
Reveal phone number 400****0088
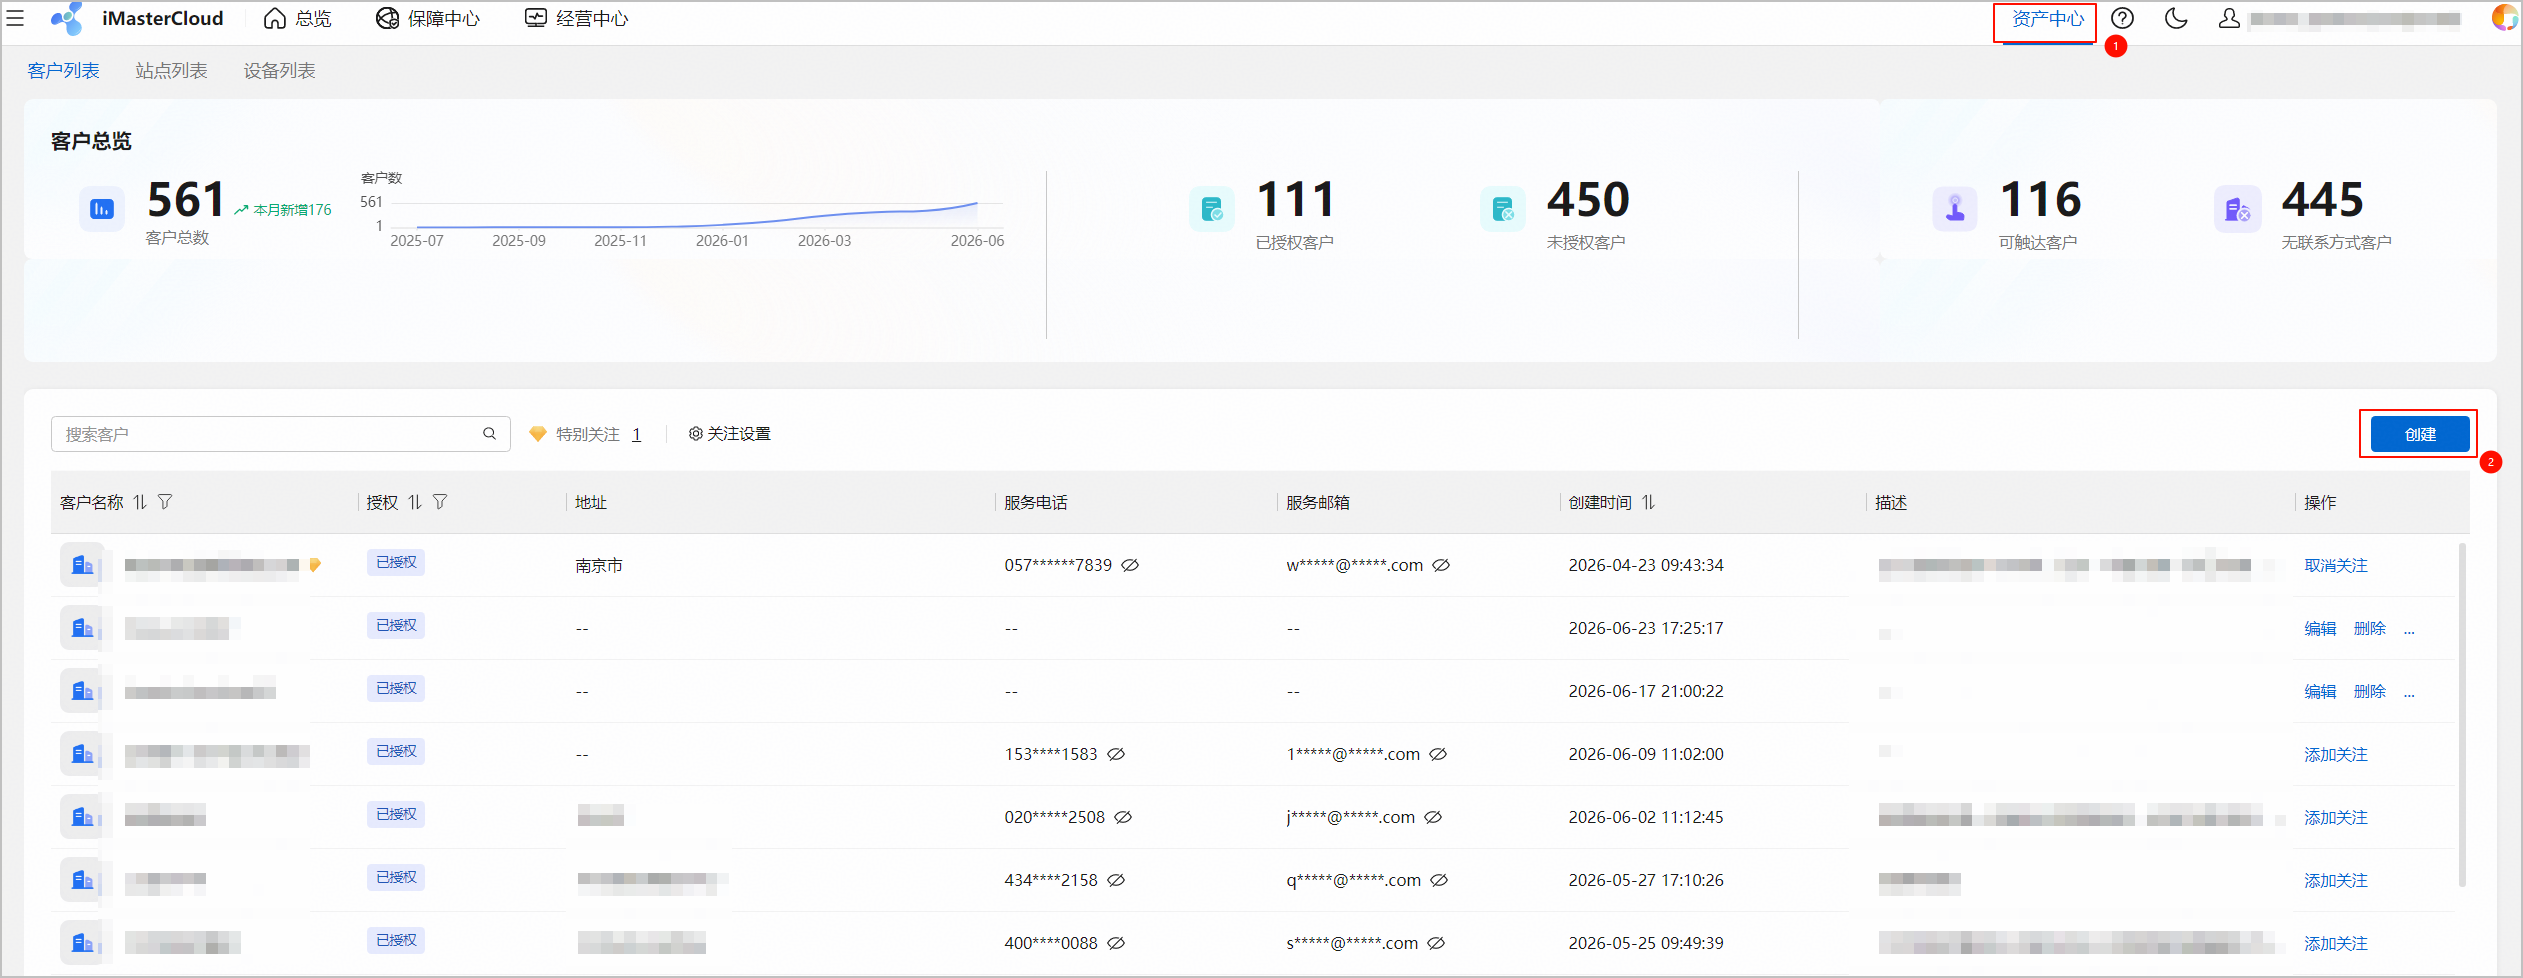(x=1116, y=943)
